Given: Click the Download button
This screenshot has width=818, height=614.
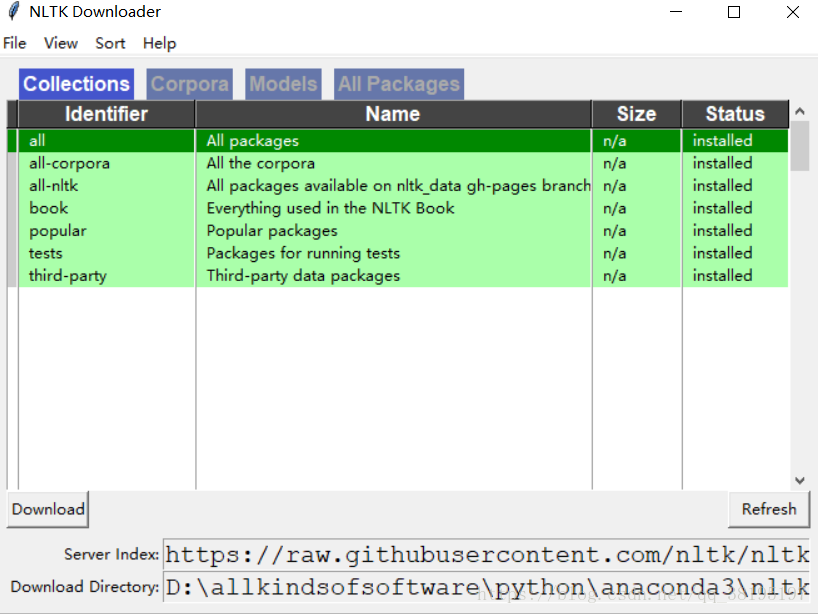Looking at the screenshot, I should 48,509.
